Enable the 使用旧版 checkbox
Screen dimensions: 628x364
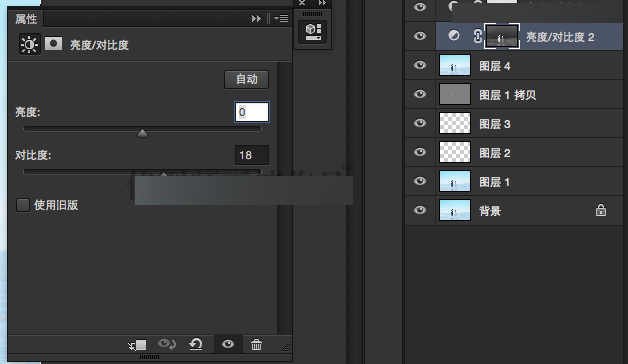[x=23, y=205]
